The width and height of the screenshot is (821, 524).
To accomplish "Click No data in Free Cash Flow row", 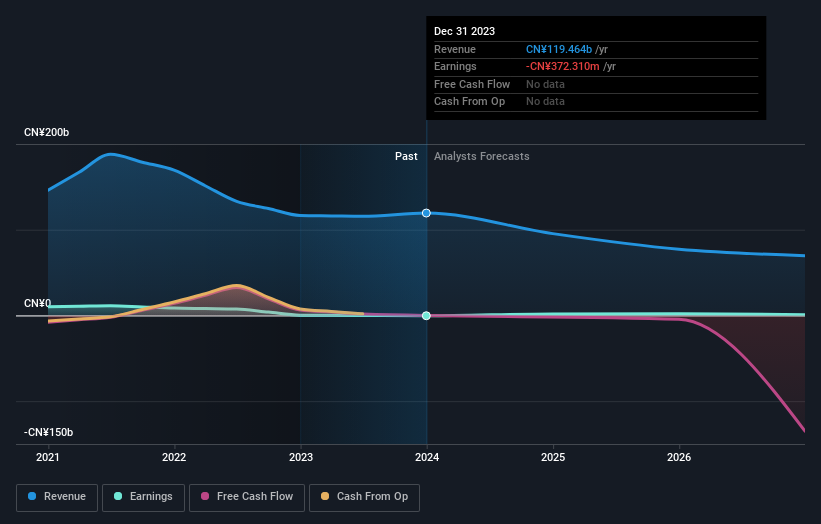I will click(x=545, y=84).
